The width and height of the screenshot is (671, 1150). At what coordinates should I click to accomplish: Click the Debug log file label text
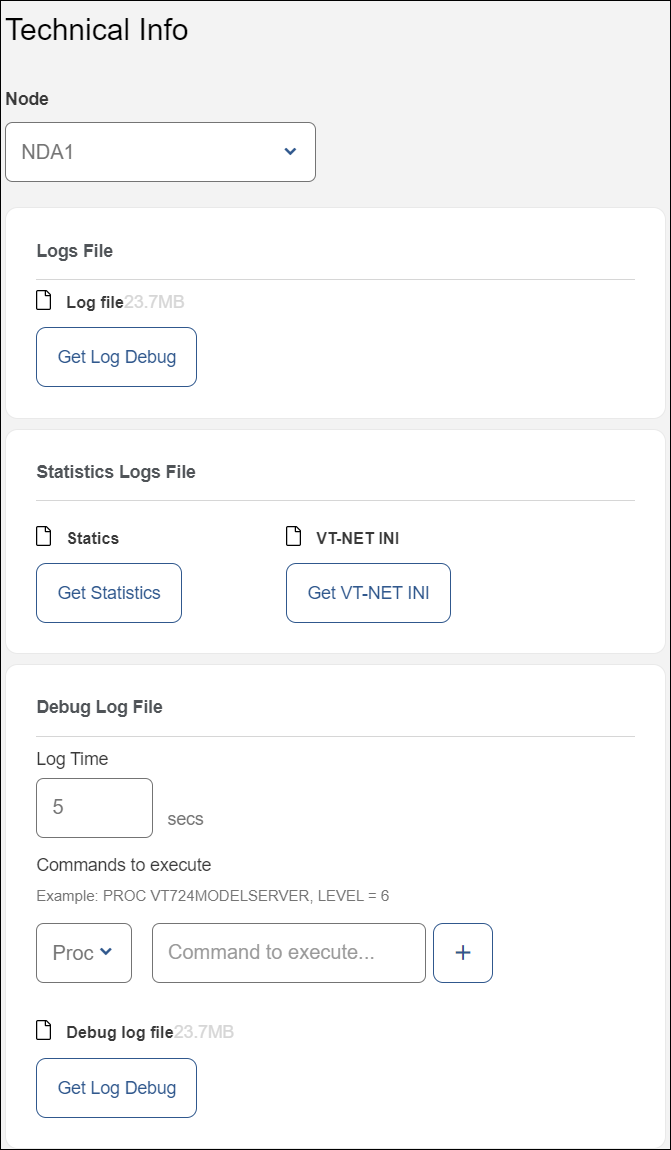click(x=120, y=1032)
